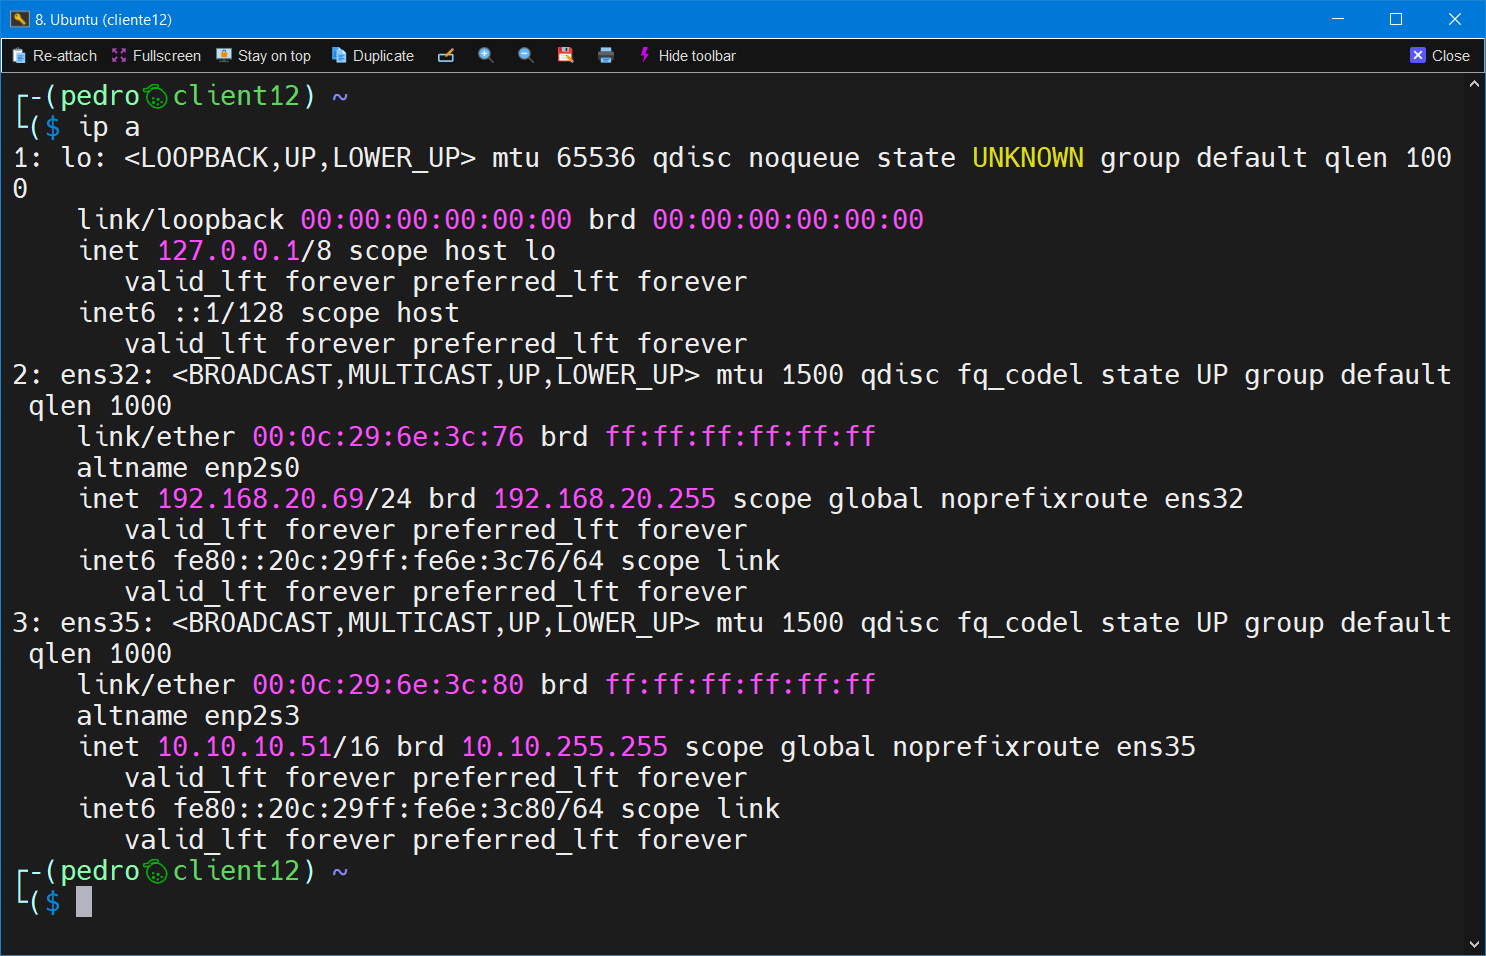Click the application icon in title bar
The width and height of the screenshot is (1486, 956).
point(19,19)
